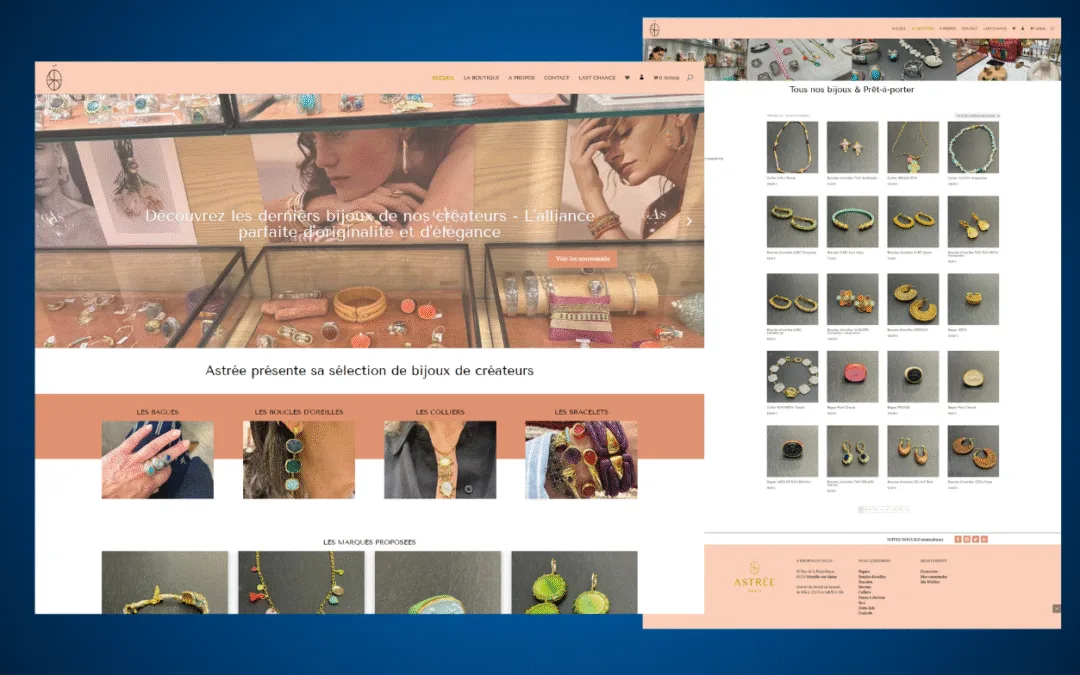Click the Astrée logo at top-left of homepage
The image size is (1080, 675).
coord(55,77)
